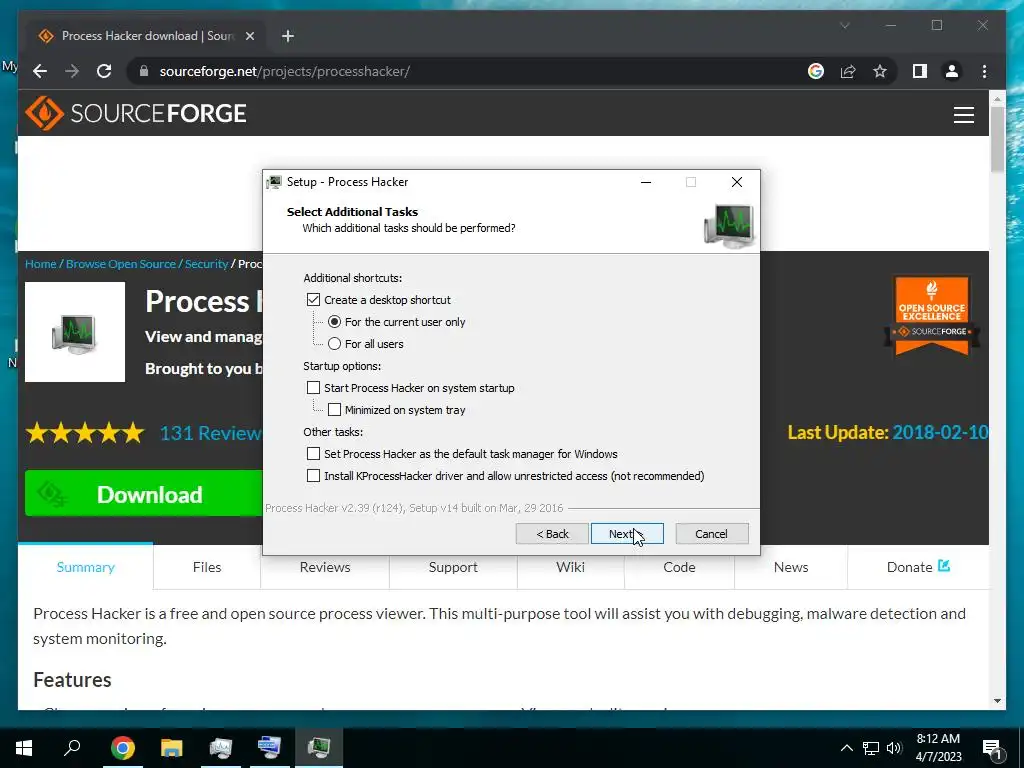Screen dimensions: 1024x768
Task: Select the Process Hacker download browser tab
Action: point(147,36)
